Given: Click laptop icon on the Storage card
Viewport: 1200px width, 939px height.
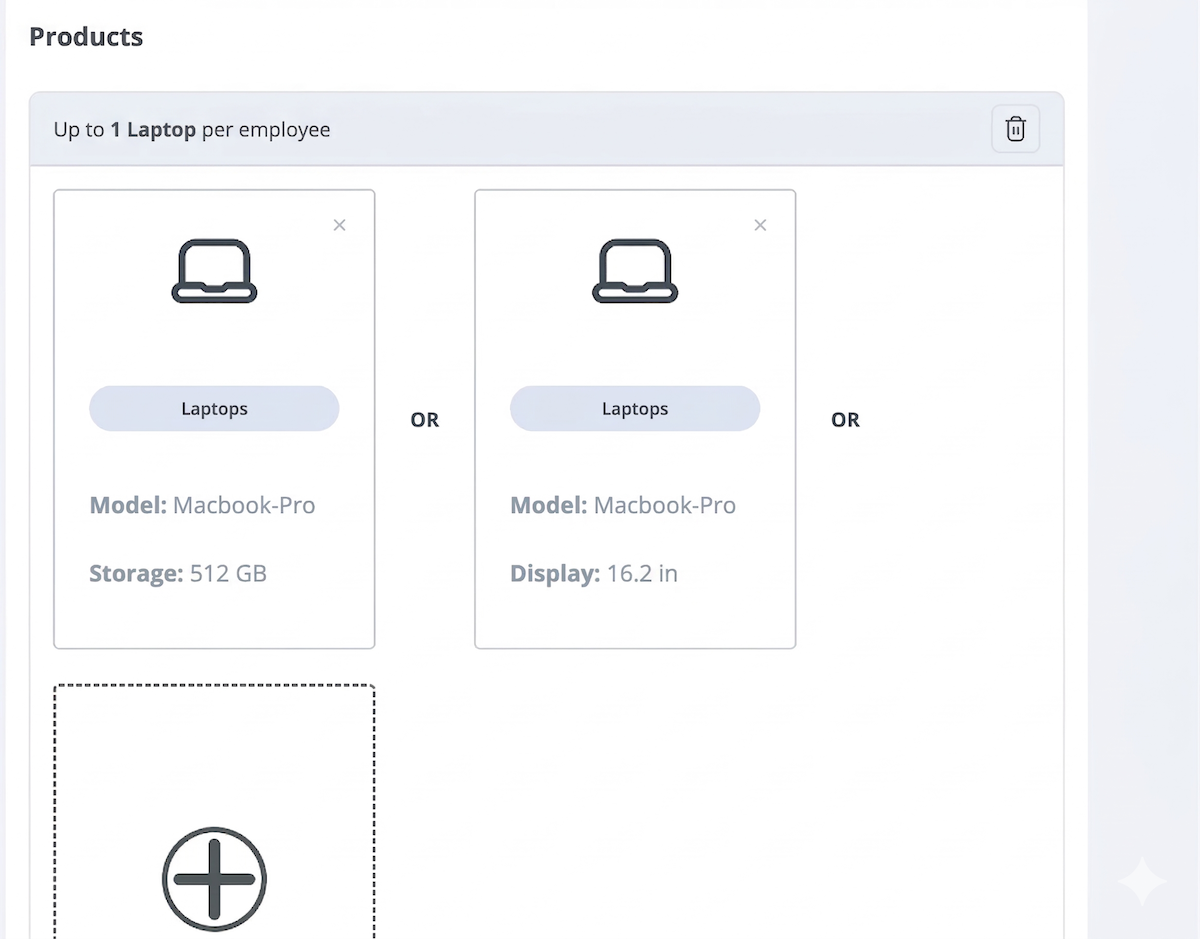Looking at the screenshot, I should point(214,270).
